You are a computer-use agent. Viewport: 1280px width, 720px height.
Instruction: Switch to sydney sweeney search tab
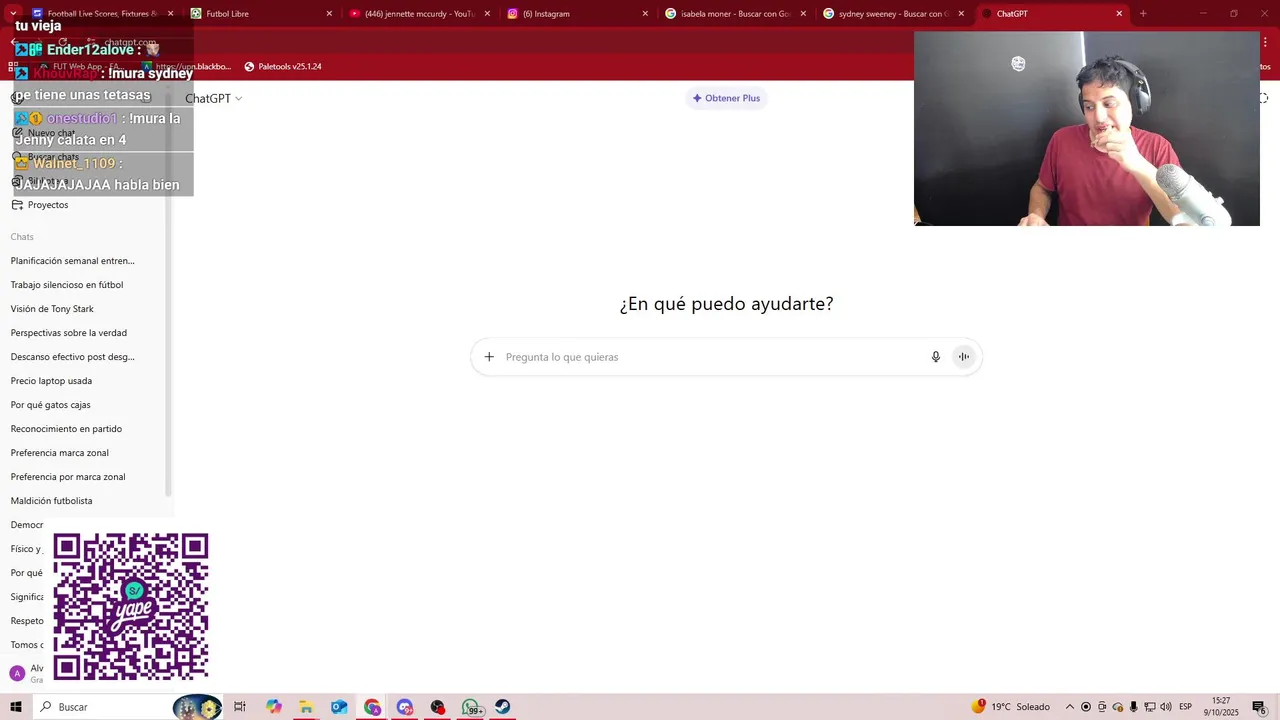tap(892, 14)
